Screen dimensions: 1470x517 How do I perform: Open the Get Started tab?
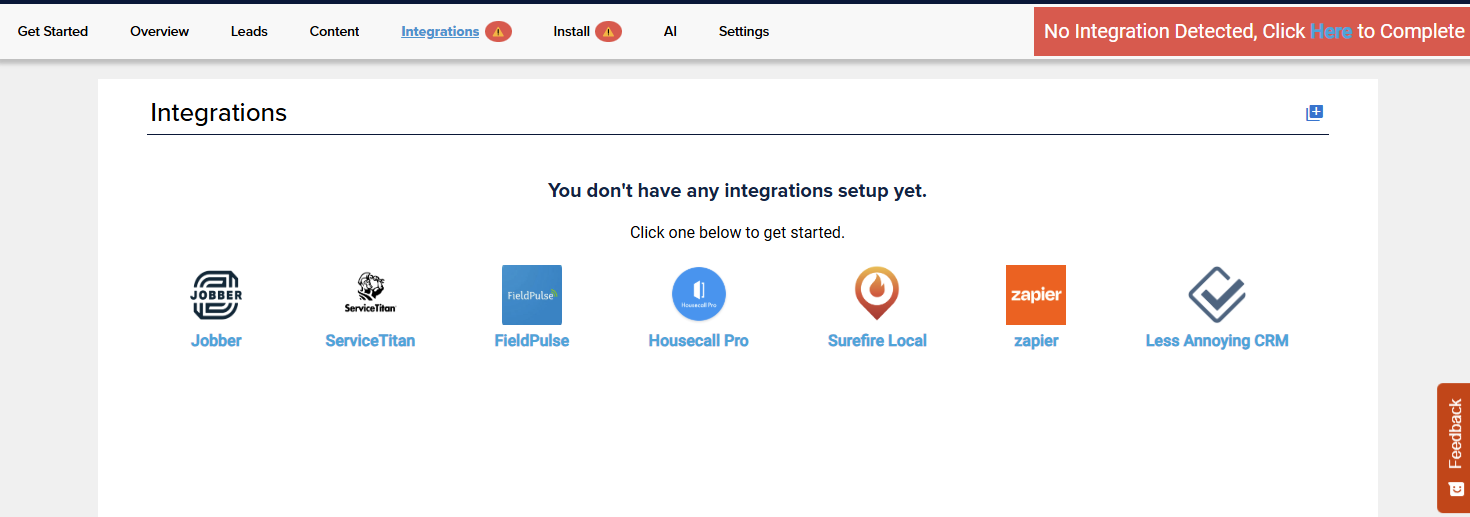point(53,32)
